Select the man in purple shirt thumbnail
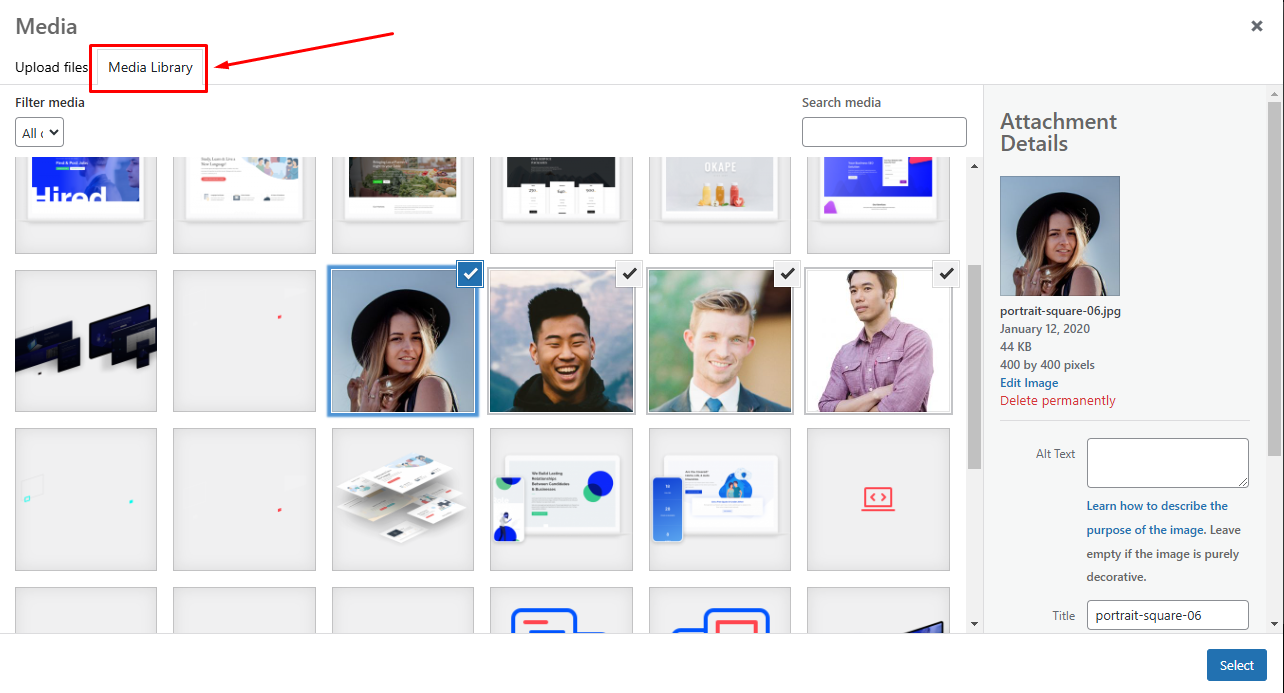Image resolution: width=1284 pixels, height=693 pixels. (x=878, y=341)
